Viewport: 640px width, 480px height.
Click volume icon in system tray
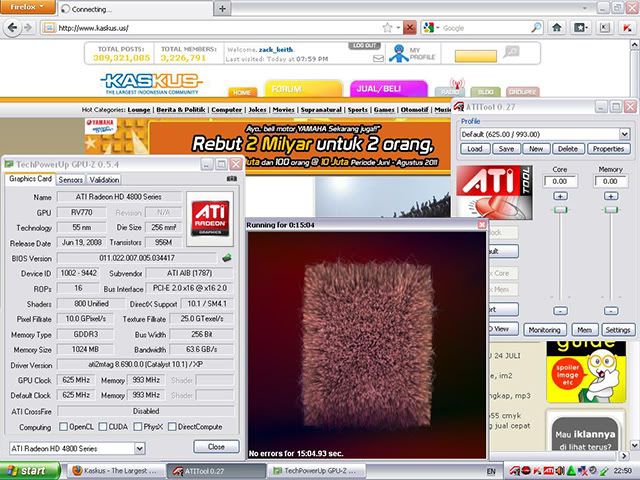click(559, 471)
